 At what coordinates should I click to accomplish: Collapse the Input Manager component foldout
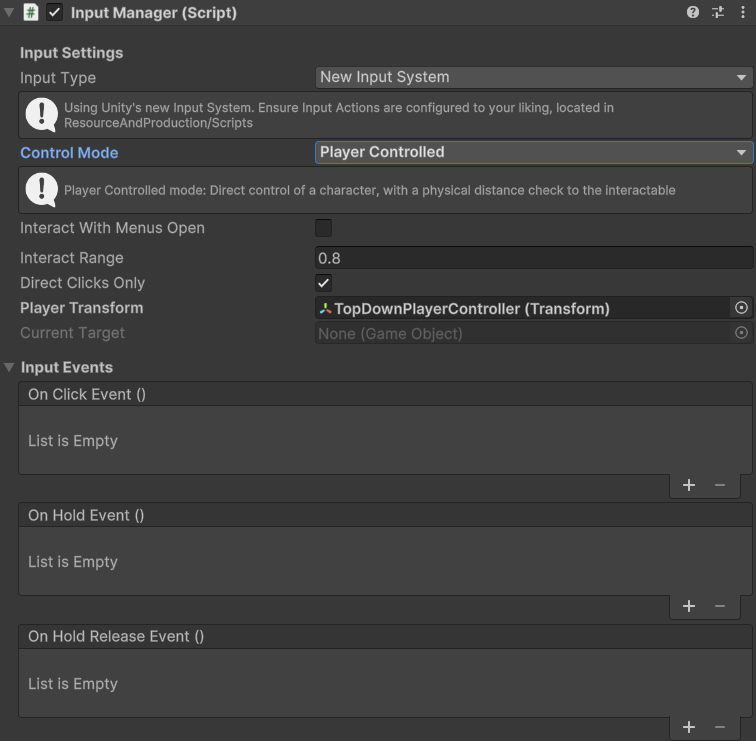tap(10, 13)
